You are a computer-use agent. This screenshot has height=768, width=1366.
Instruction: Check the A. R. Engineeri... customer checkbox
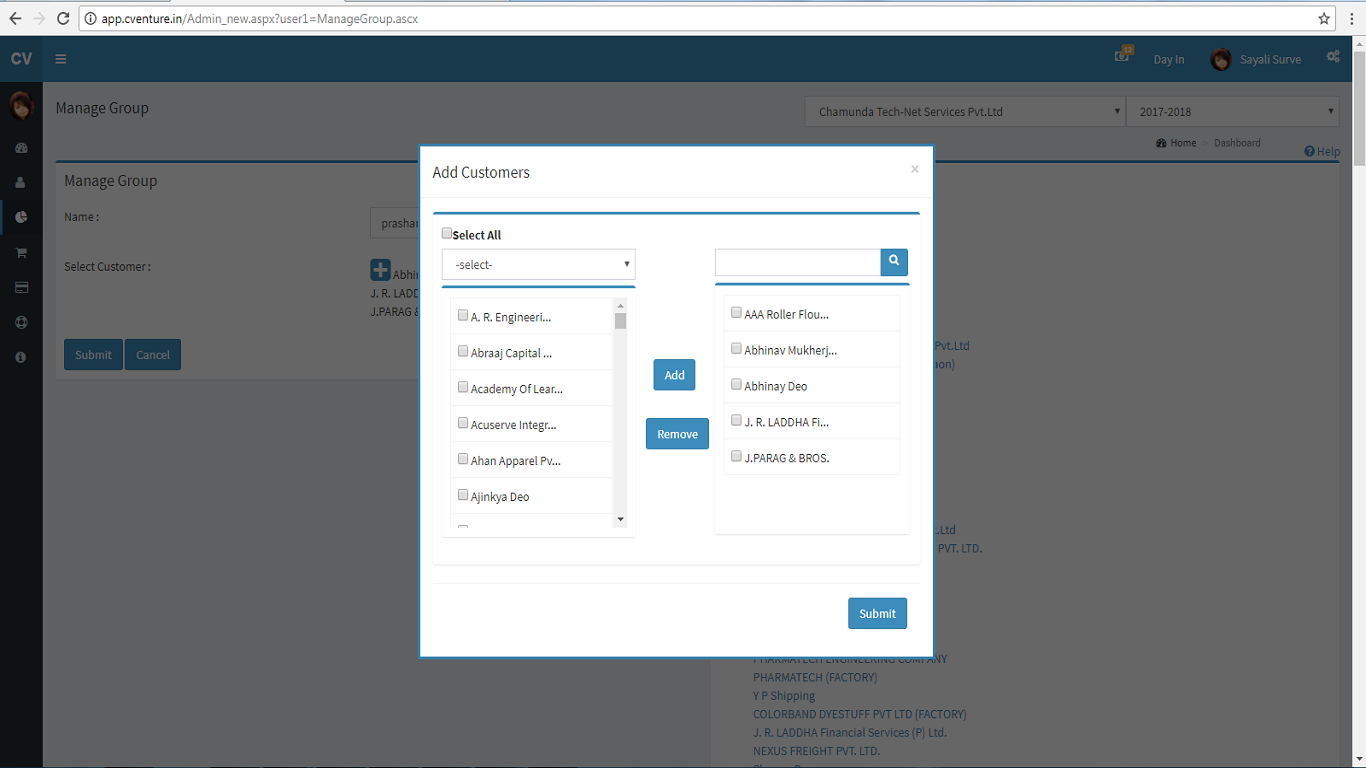pyautogui.click(x=463, y=315)
